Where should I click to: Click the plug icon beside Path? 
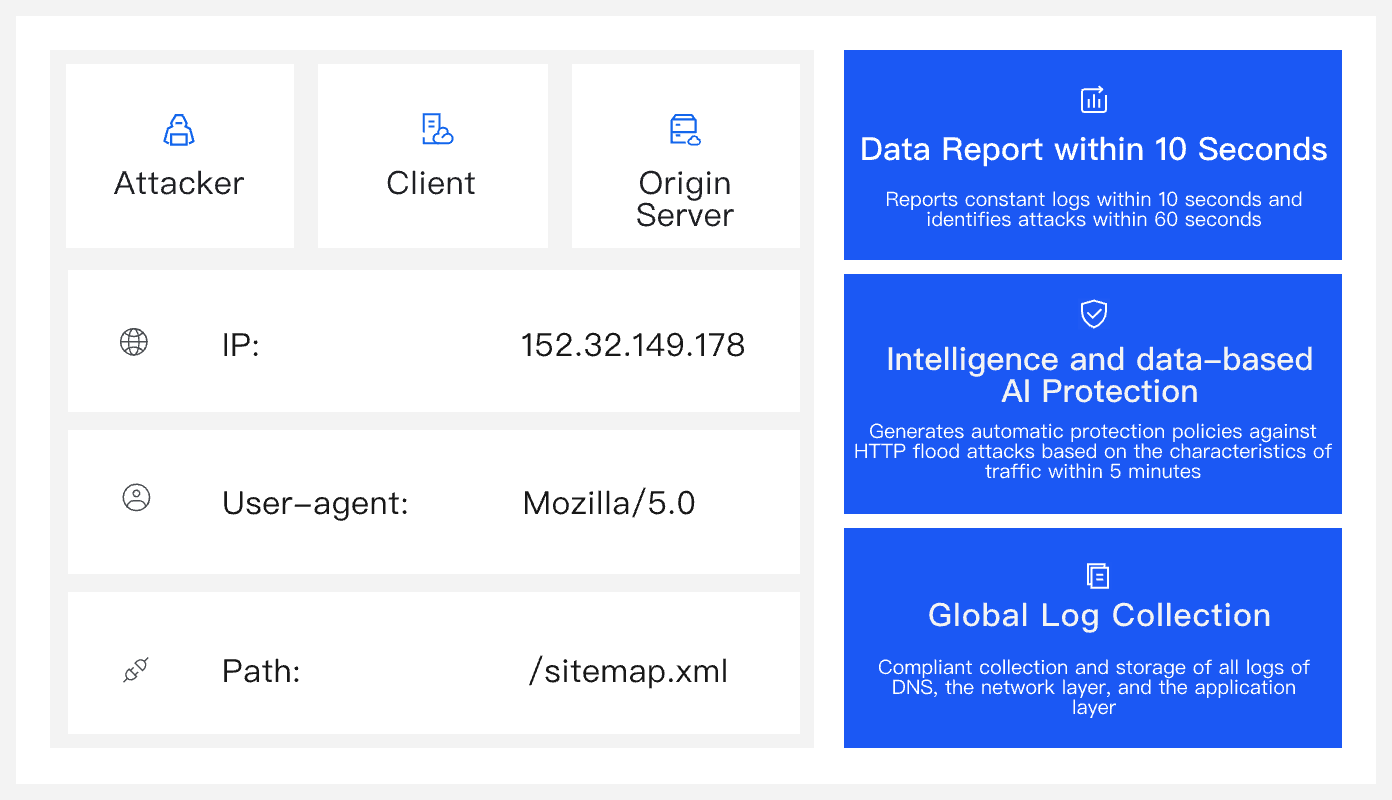pos(136,670)
